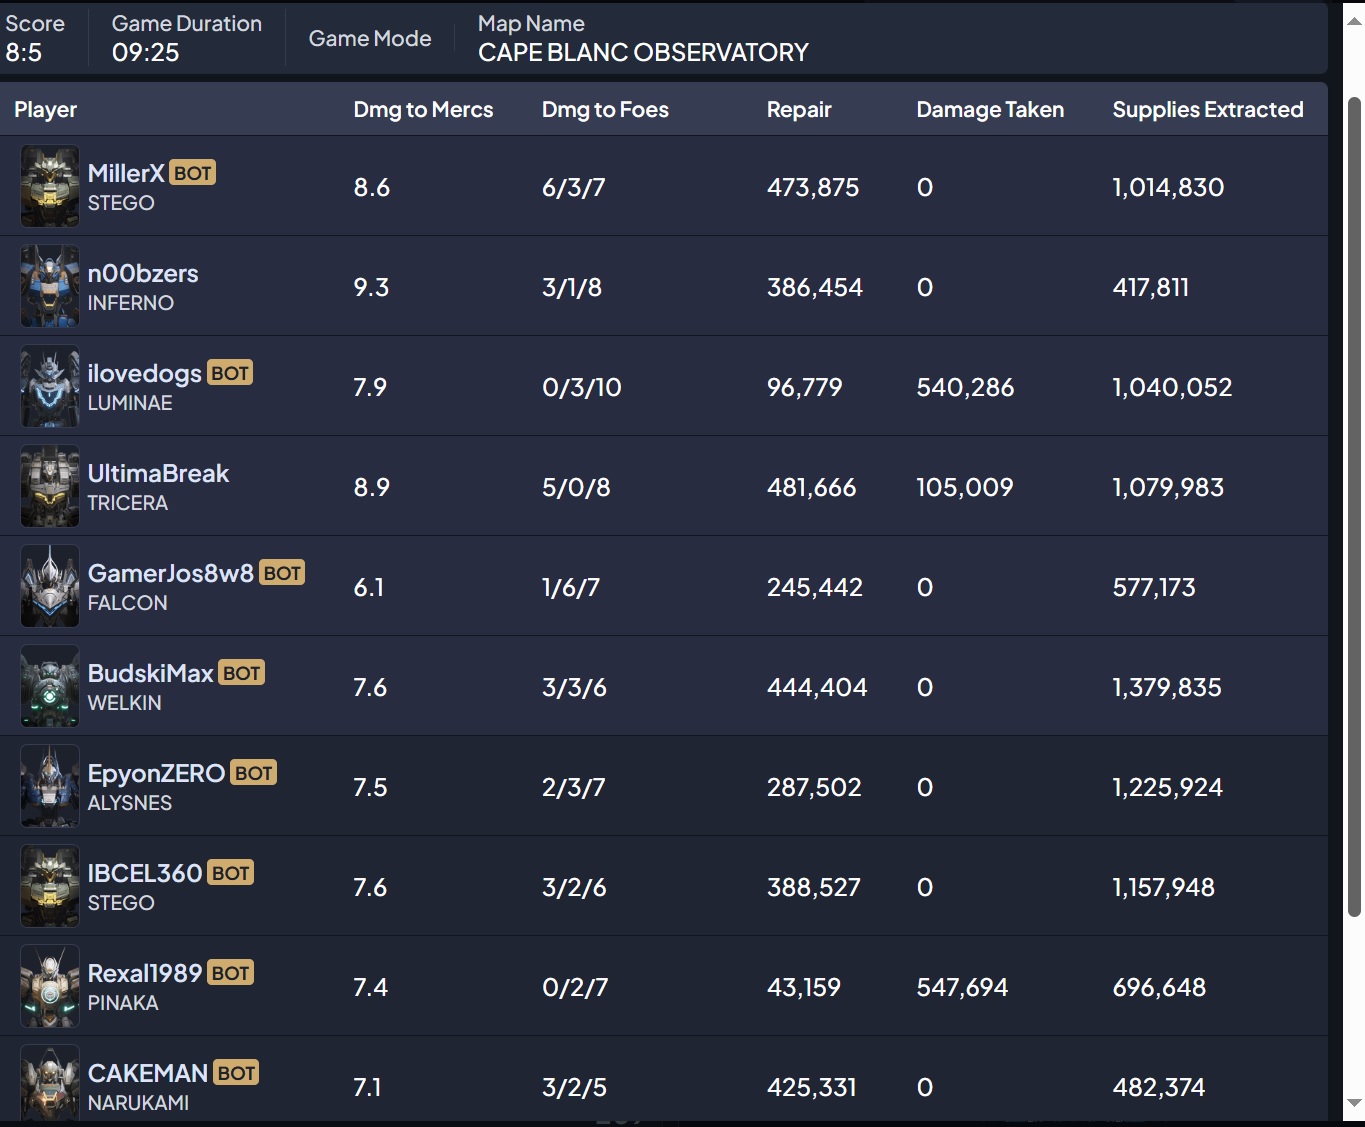Select player name BudskiMax
The height and width of the screenshot is (1127, 1365).
[151, 673]
